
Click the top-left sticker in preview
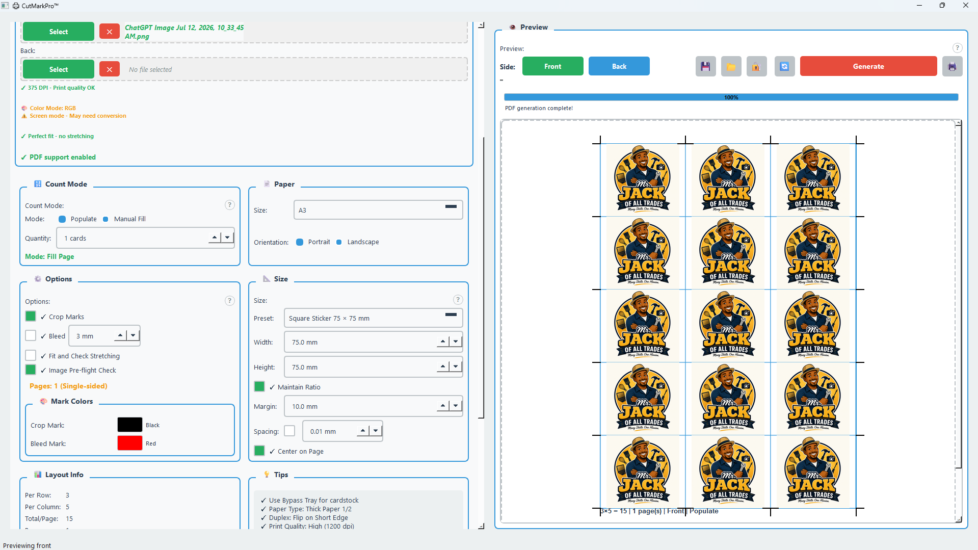642,180
